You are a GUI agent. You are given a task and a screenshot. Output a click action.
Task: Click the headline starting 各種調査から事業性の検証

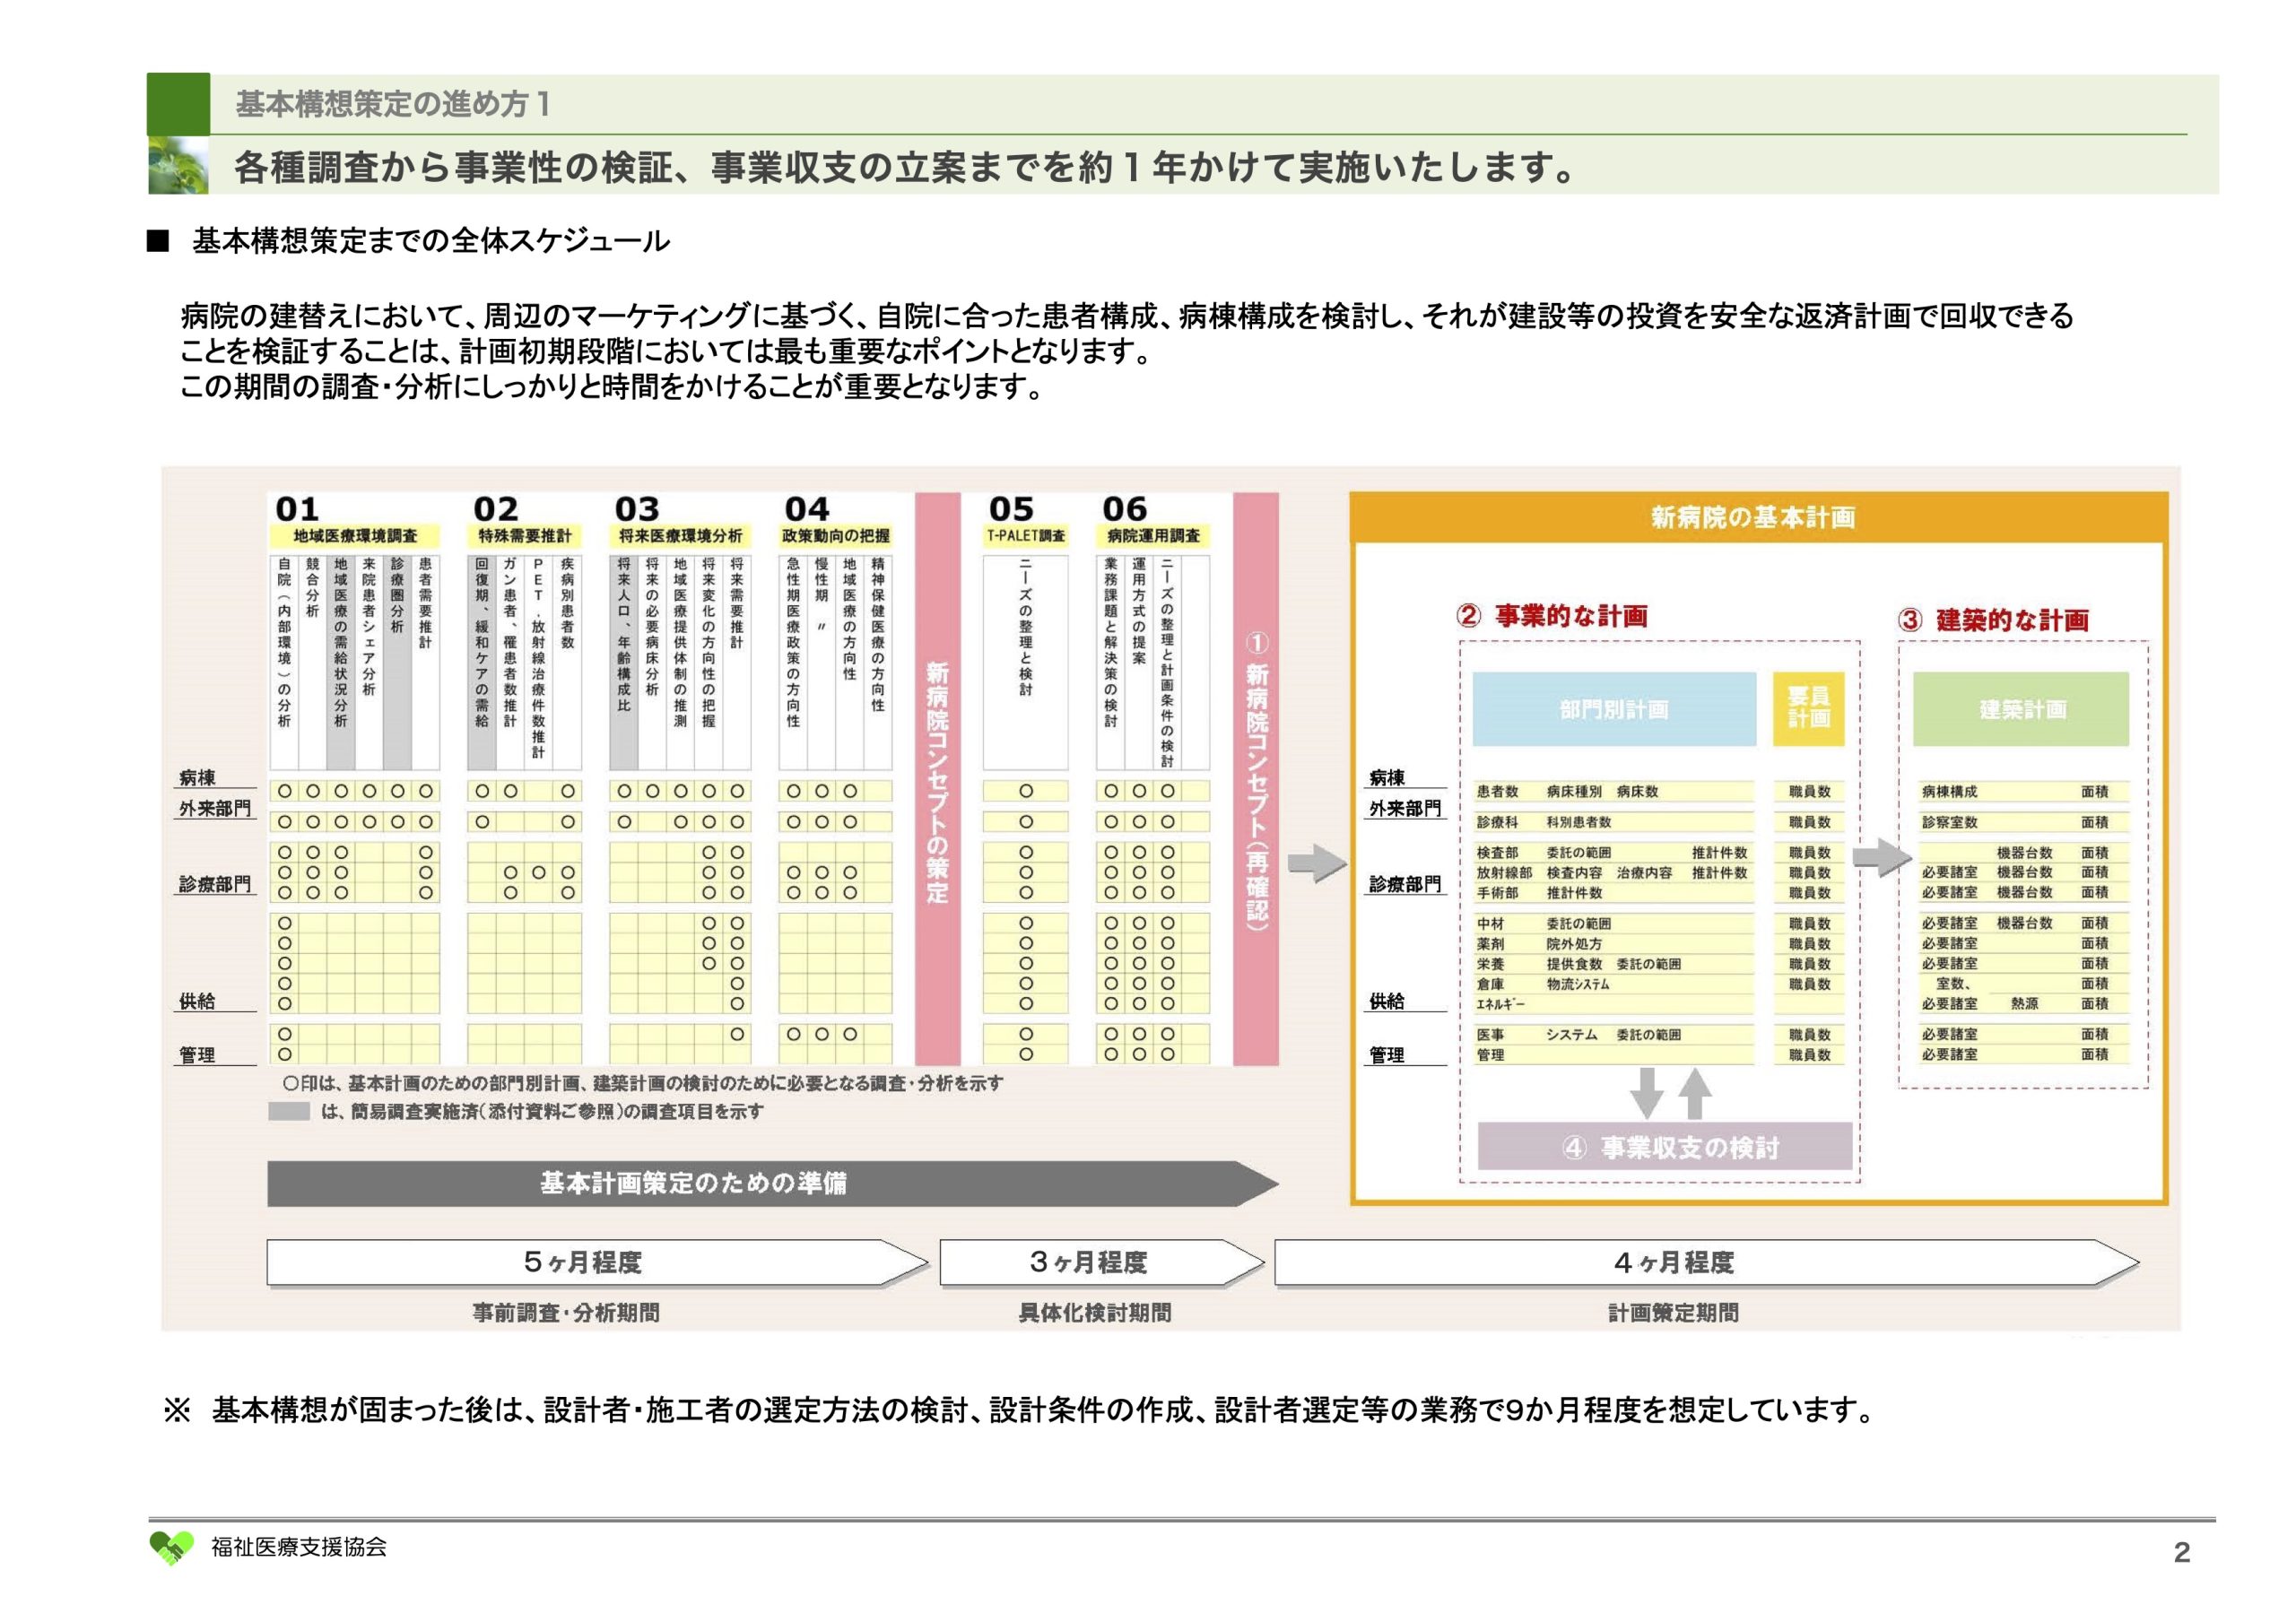click(905, 166)
